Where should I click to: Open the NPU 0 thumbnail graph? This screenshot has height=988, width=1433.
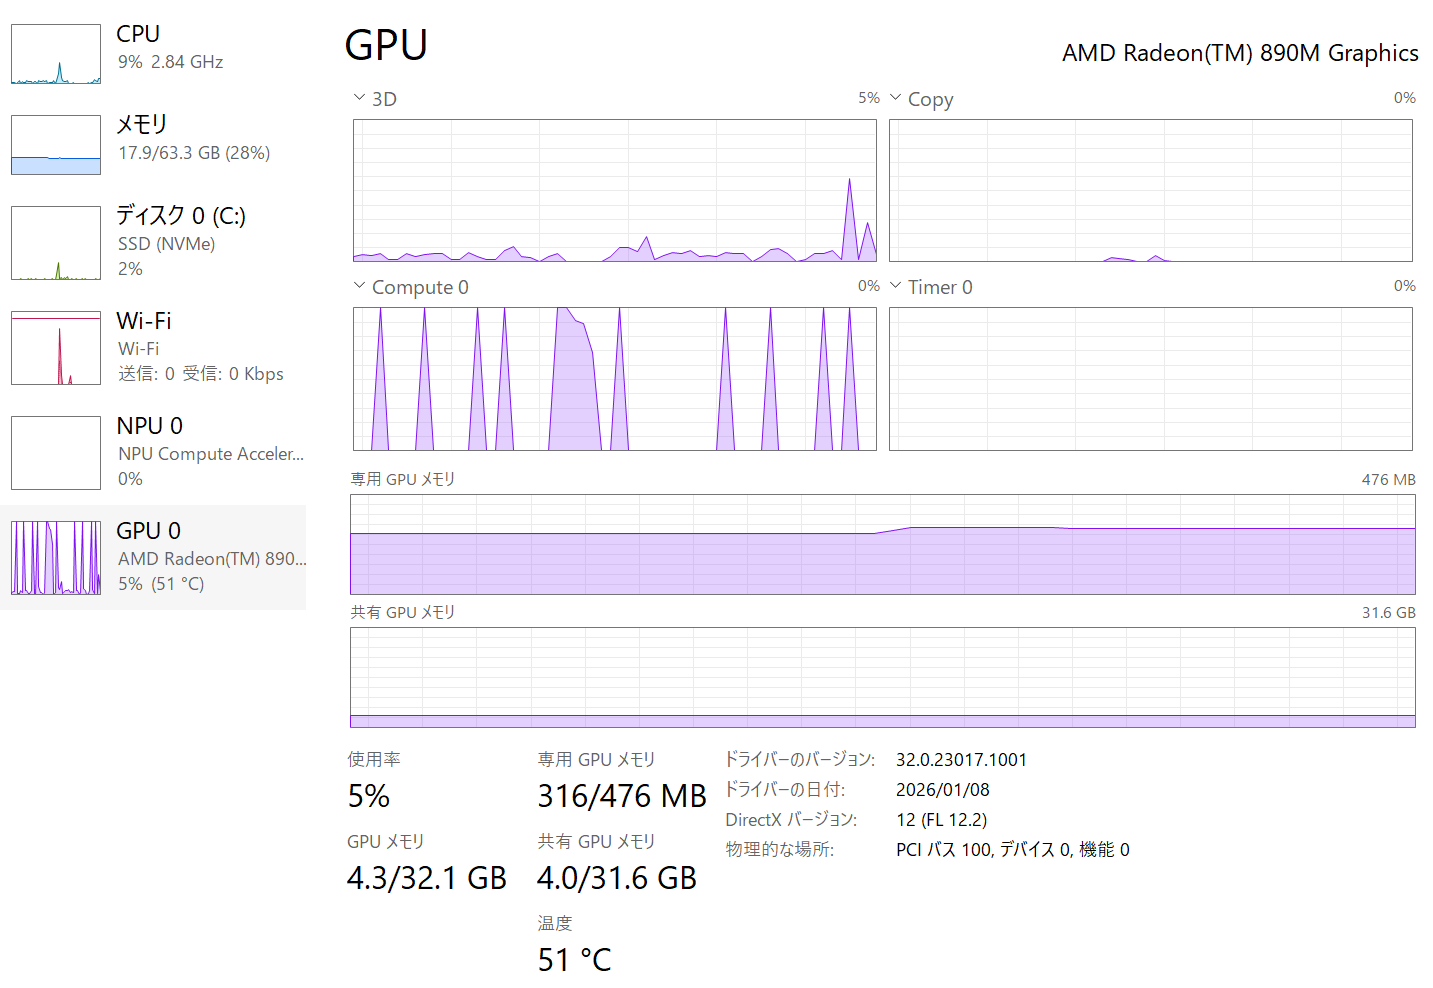[56, 453]
